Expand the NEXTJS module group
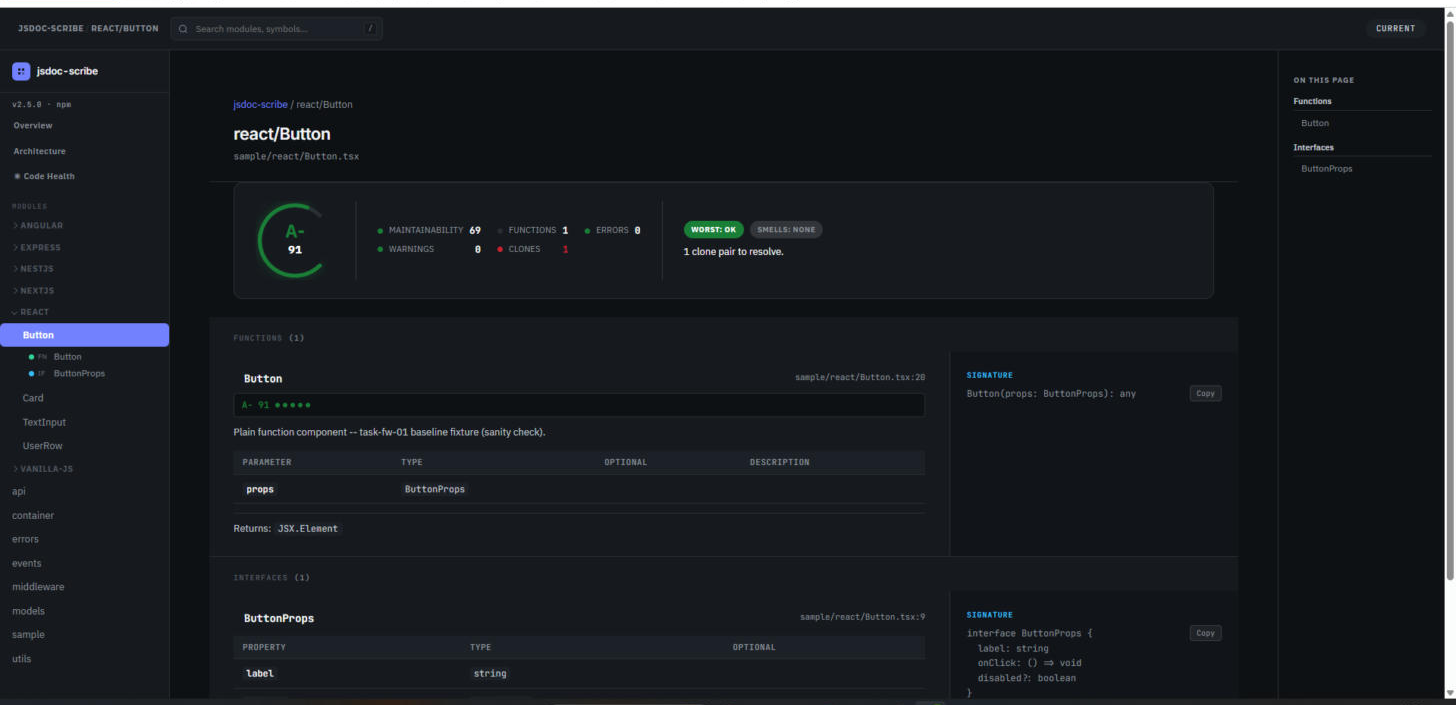 (33, 291)
